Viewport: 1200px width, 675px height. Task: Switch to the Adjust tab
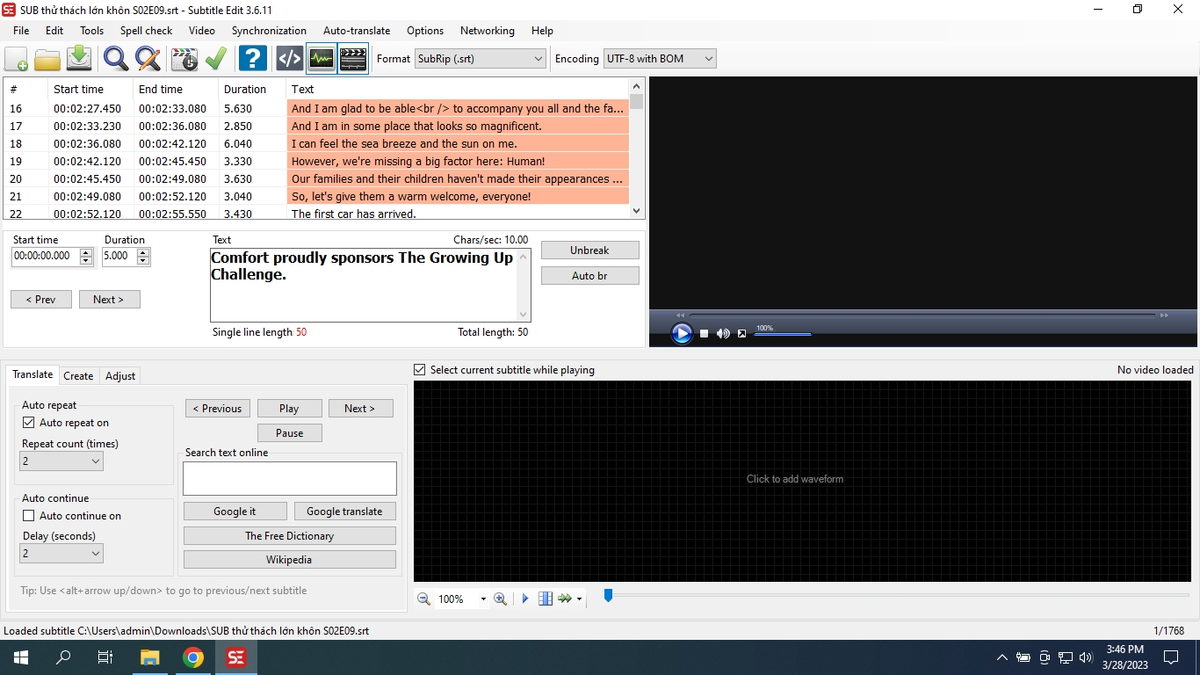120,376
